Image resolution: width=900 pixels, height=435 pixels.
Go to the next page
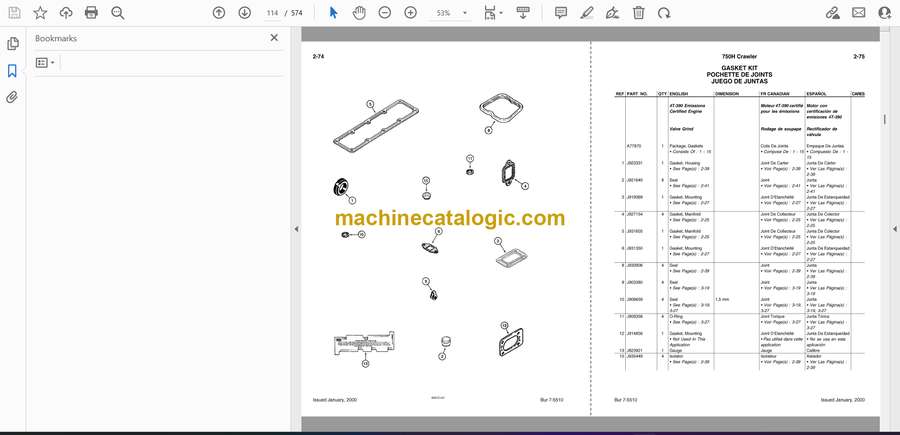[245, 13]
